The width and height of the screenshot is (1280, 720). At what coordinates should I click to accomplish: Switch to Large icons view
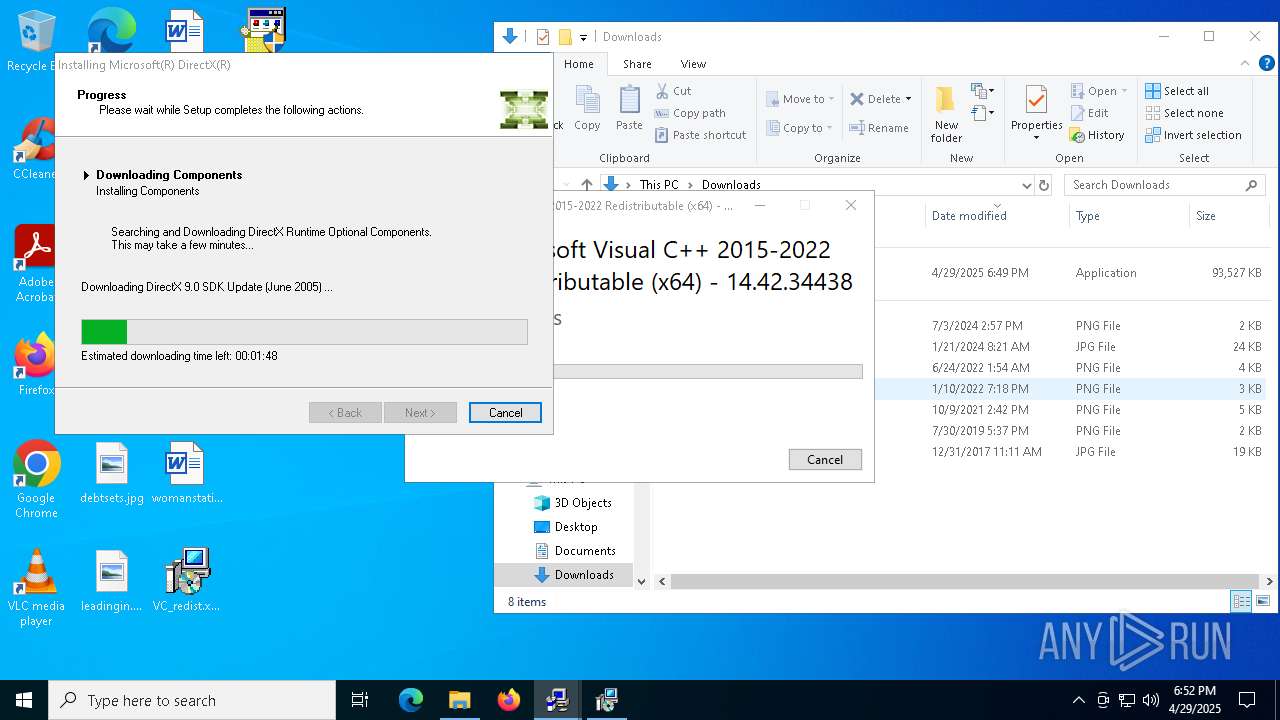pos(1262,601)
